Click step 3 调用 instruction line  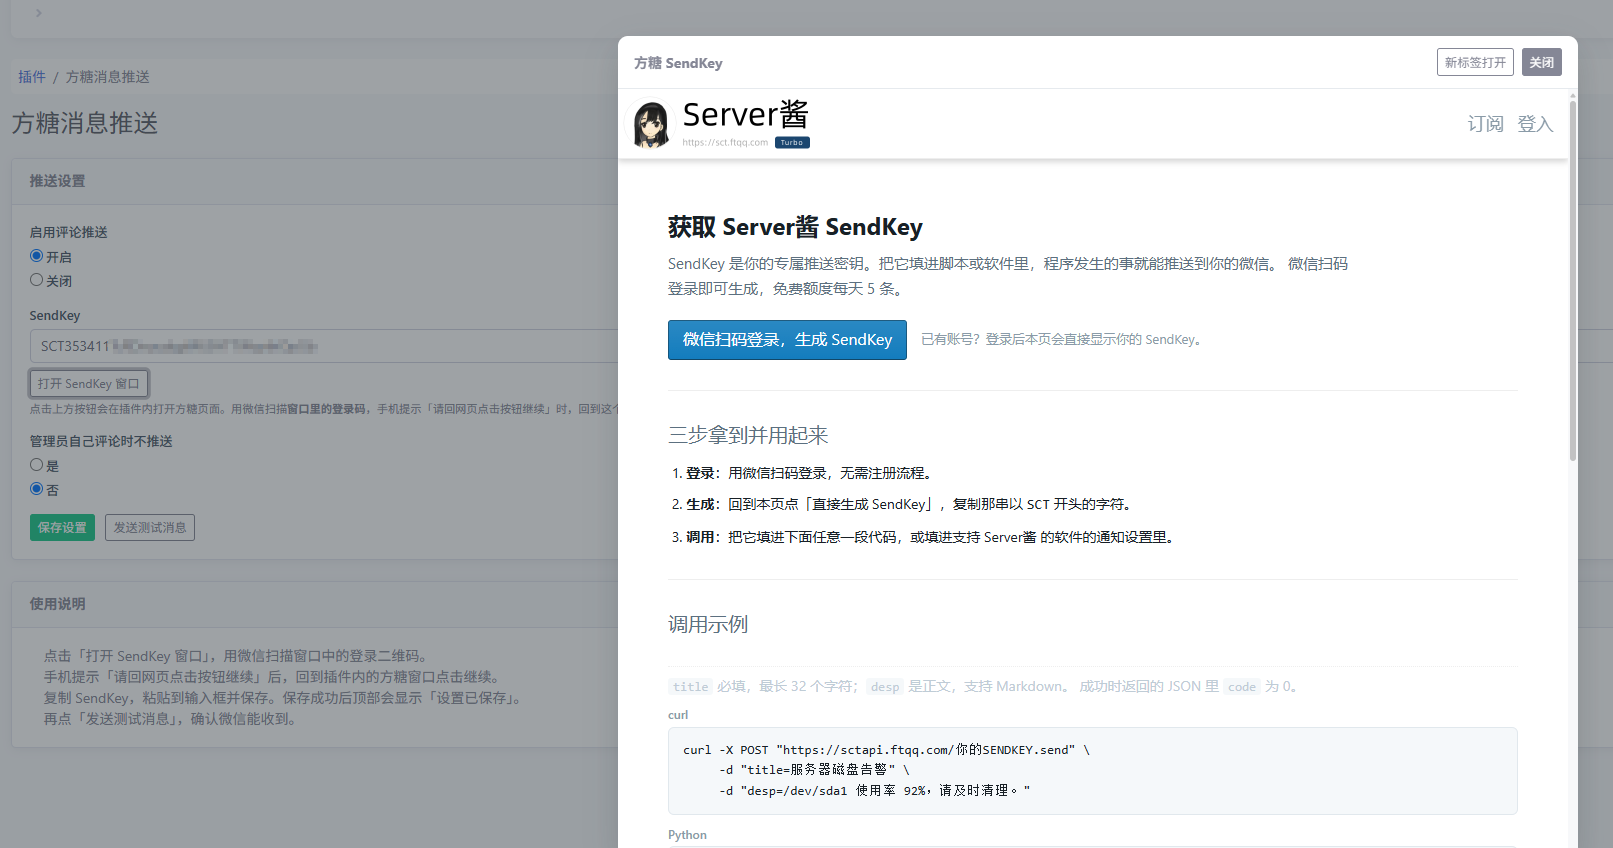pyautogui.click(x=924, y=537)
